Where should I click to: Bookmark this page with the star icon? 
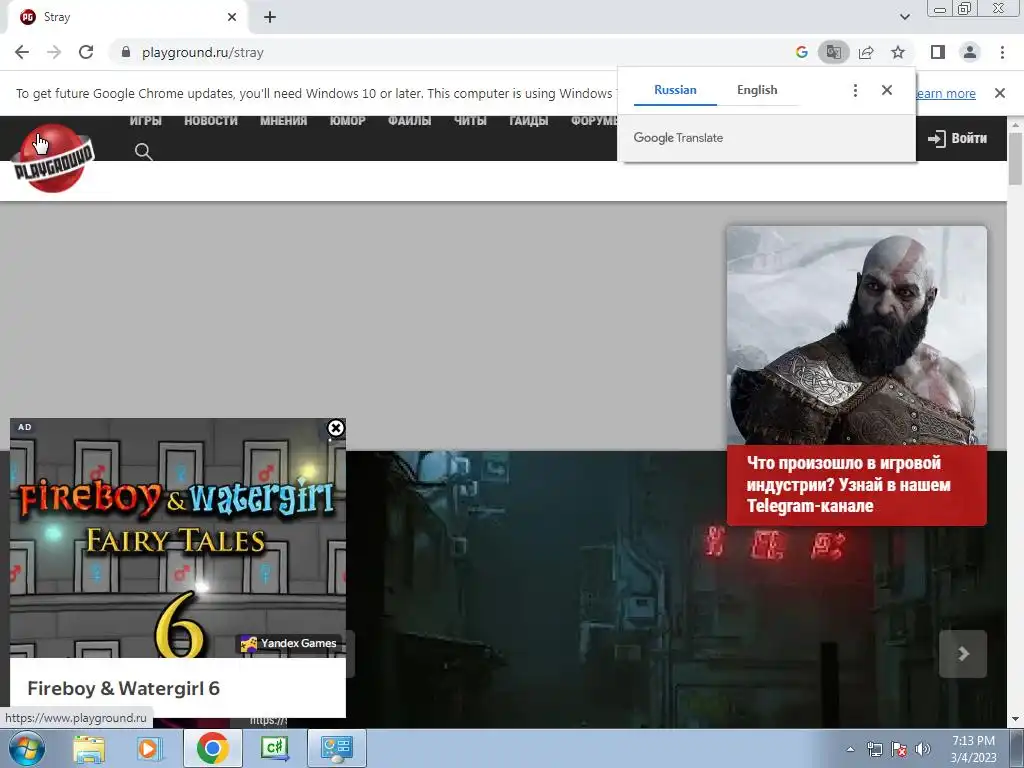898,52
